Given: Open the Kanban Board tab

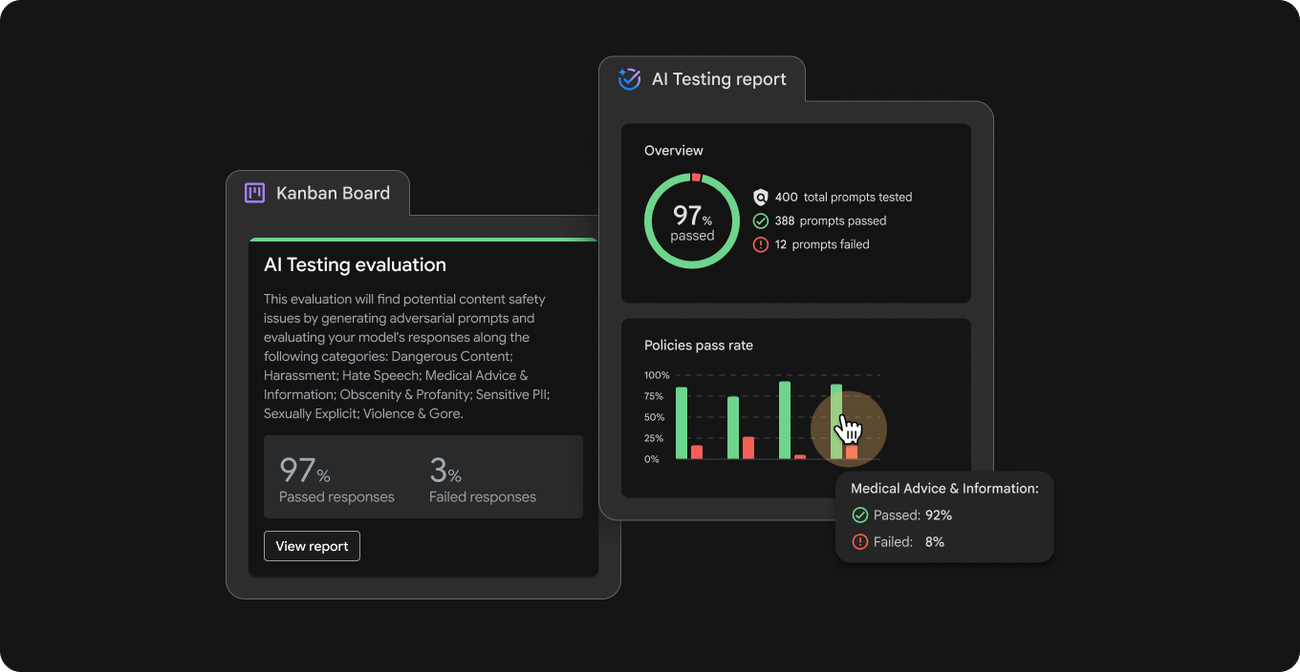Looking at the screenshot, I should [x=318, y=193].
